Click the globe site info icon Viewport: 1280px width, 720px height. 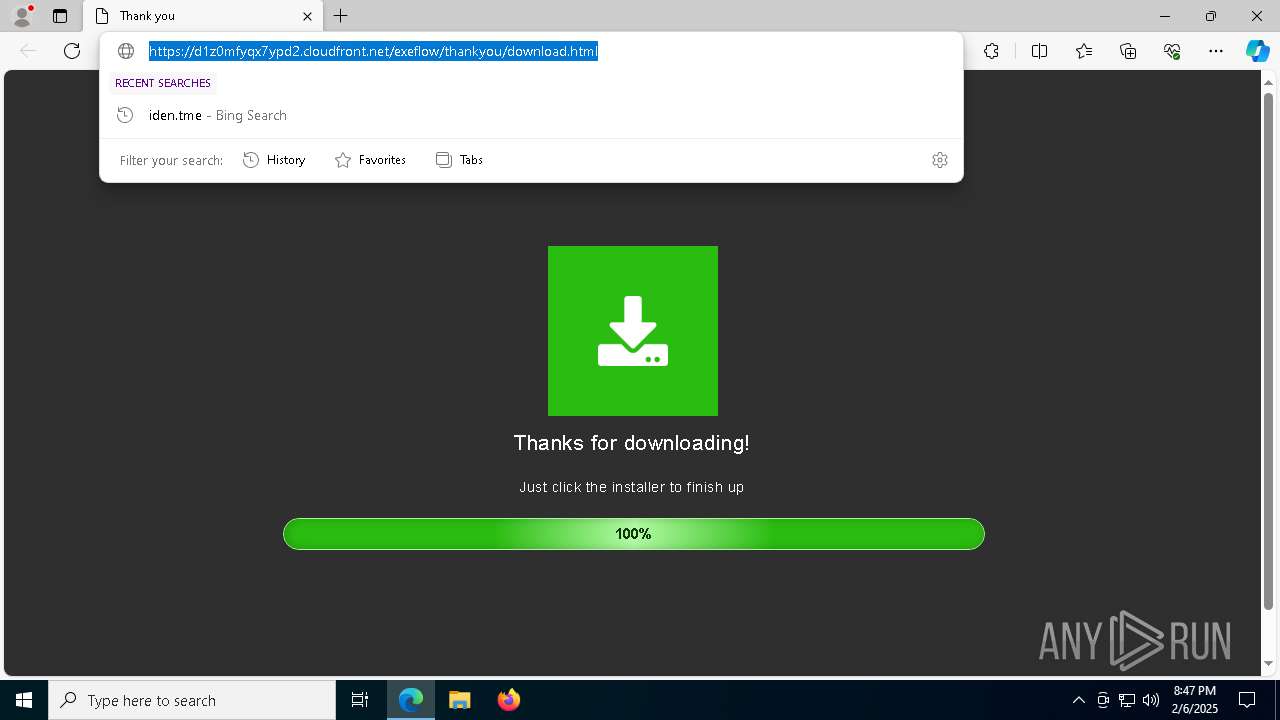tap(126, 51)
